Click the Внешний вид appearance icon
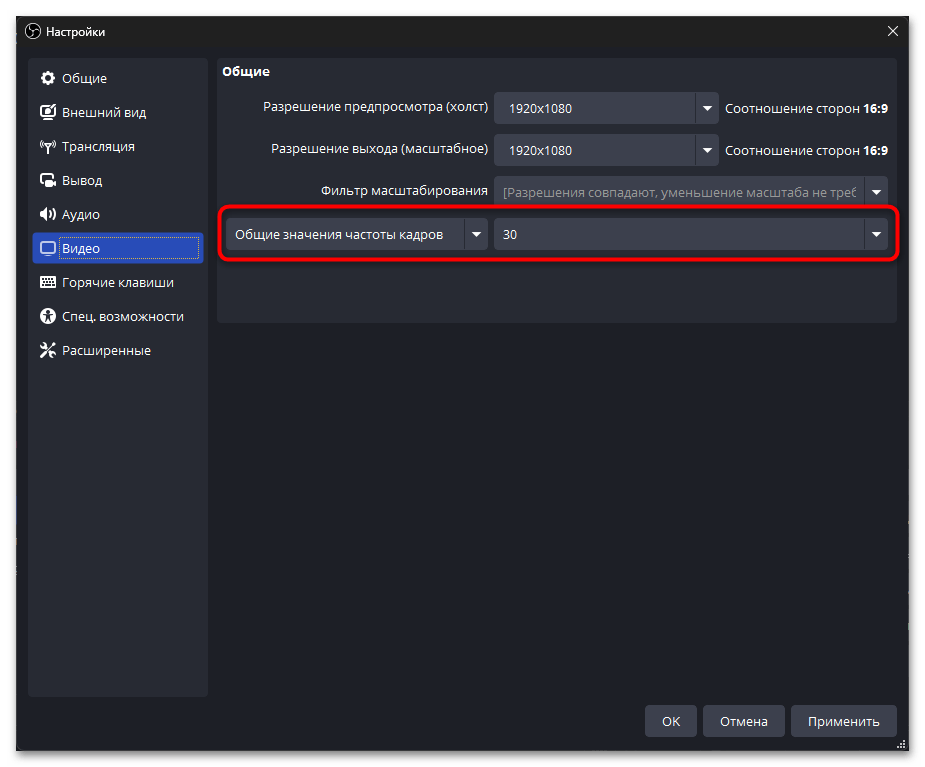 47,113
